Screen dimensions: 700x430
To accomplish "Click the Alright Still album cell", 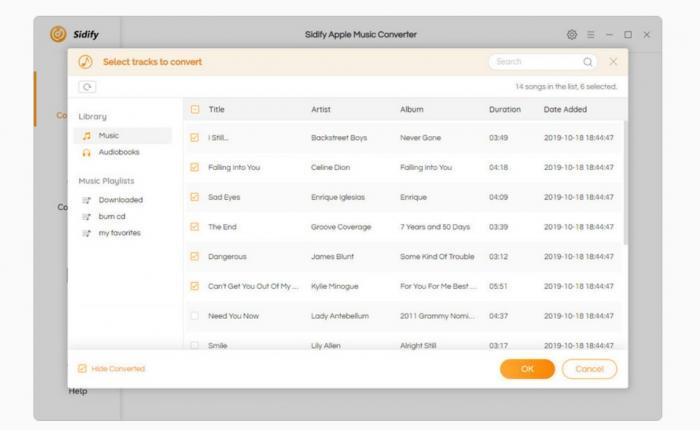I will click(418, 346).
